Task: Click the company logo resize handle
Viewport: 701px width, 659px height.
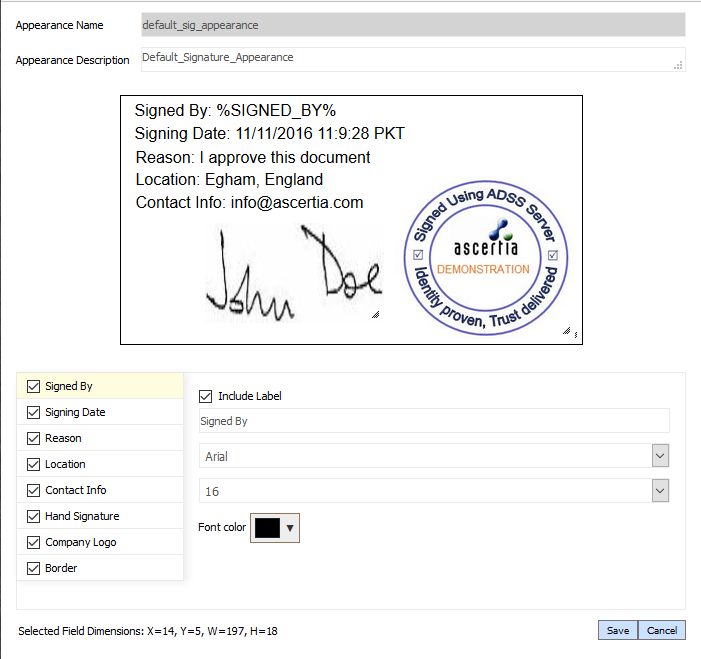Action: [565, 330]
